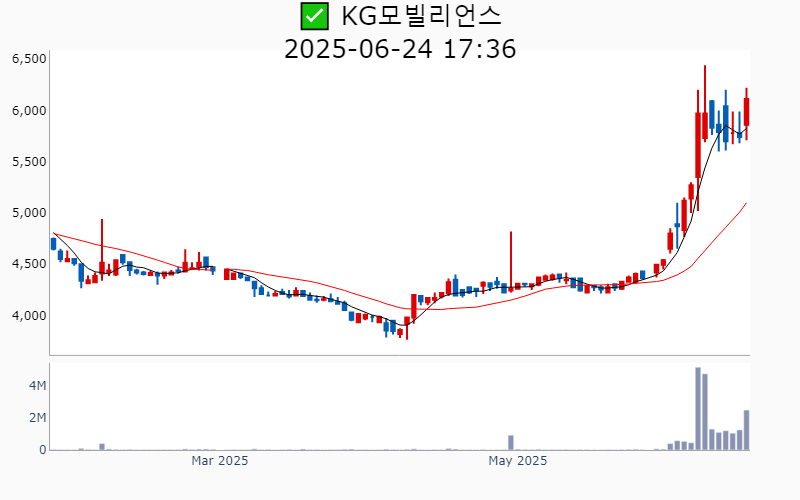Click the 2M volume axis label

(x=37, y=418)
